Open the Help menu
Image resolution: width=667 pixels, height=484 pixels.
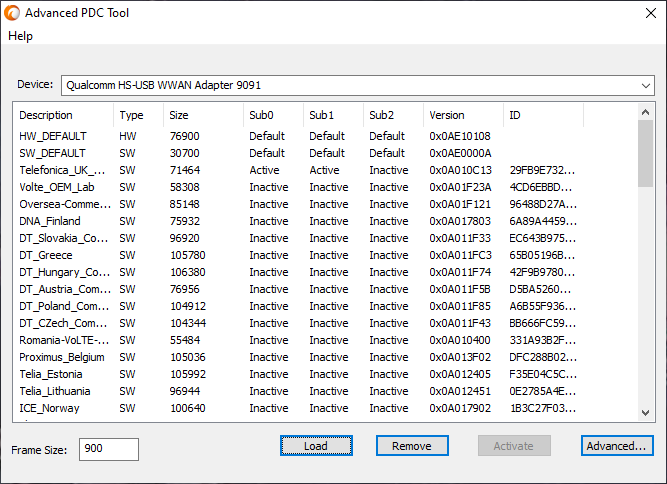click(x=20, y=36)
